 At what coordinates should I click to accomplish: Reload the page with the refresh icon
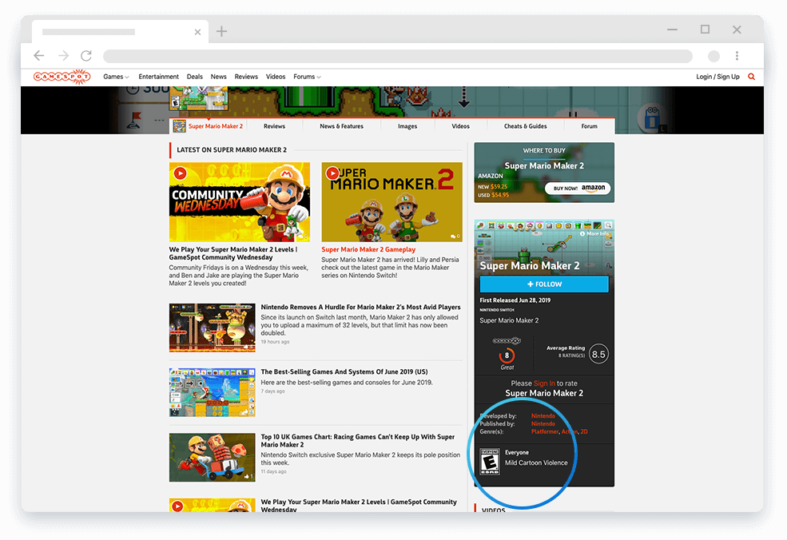(x=86, y=56)
